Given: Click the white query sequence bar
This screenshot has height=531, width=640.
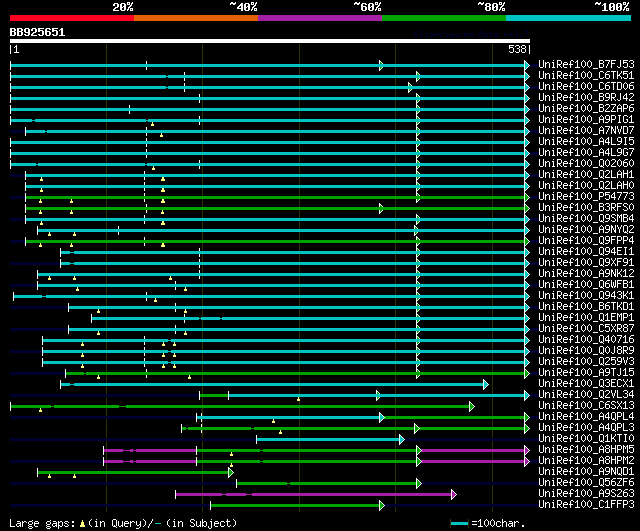Looking at the screenshot, I should (270, 41).
